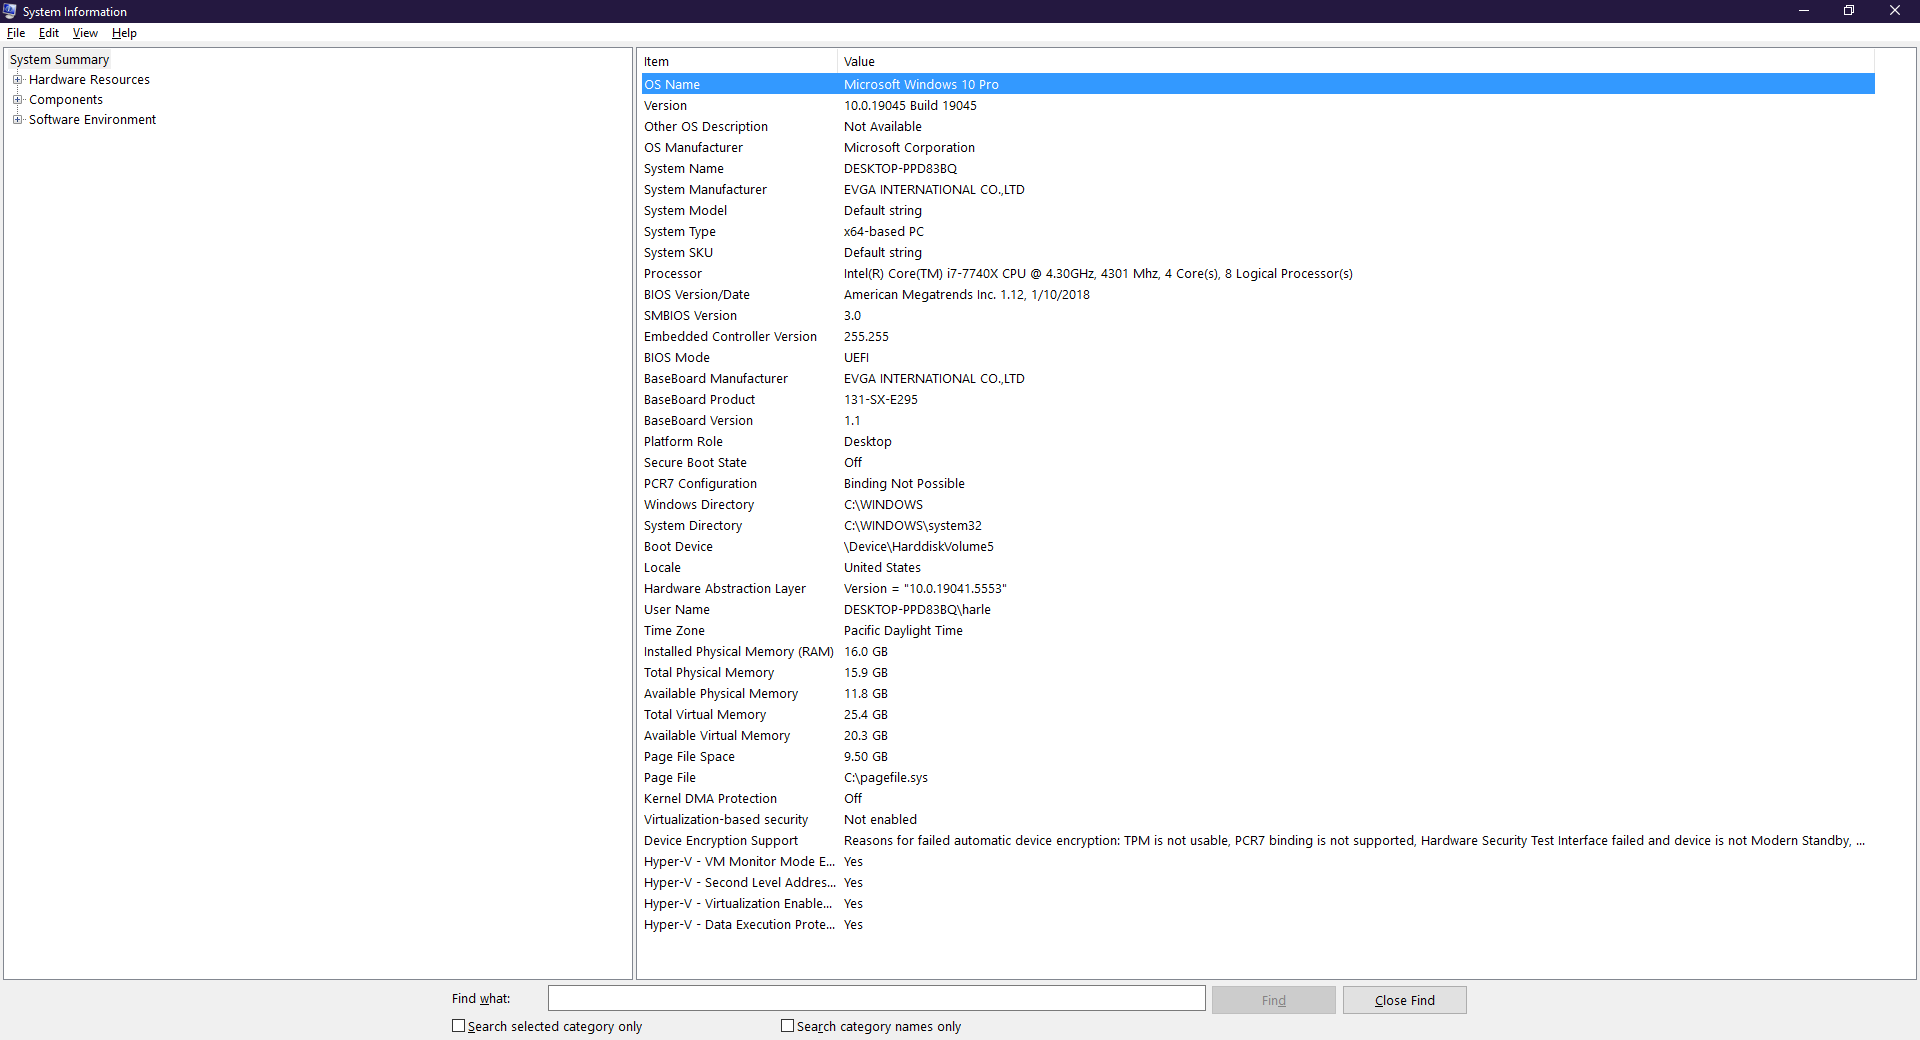1920x1040 pixels.
Task: Select the System Manufacturer row
Action: coord(1258,190)
